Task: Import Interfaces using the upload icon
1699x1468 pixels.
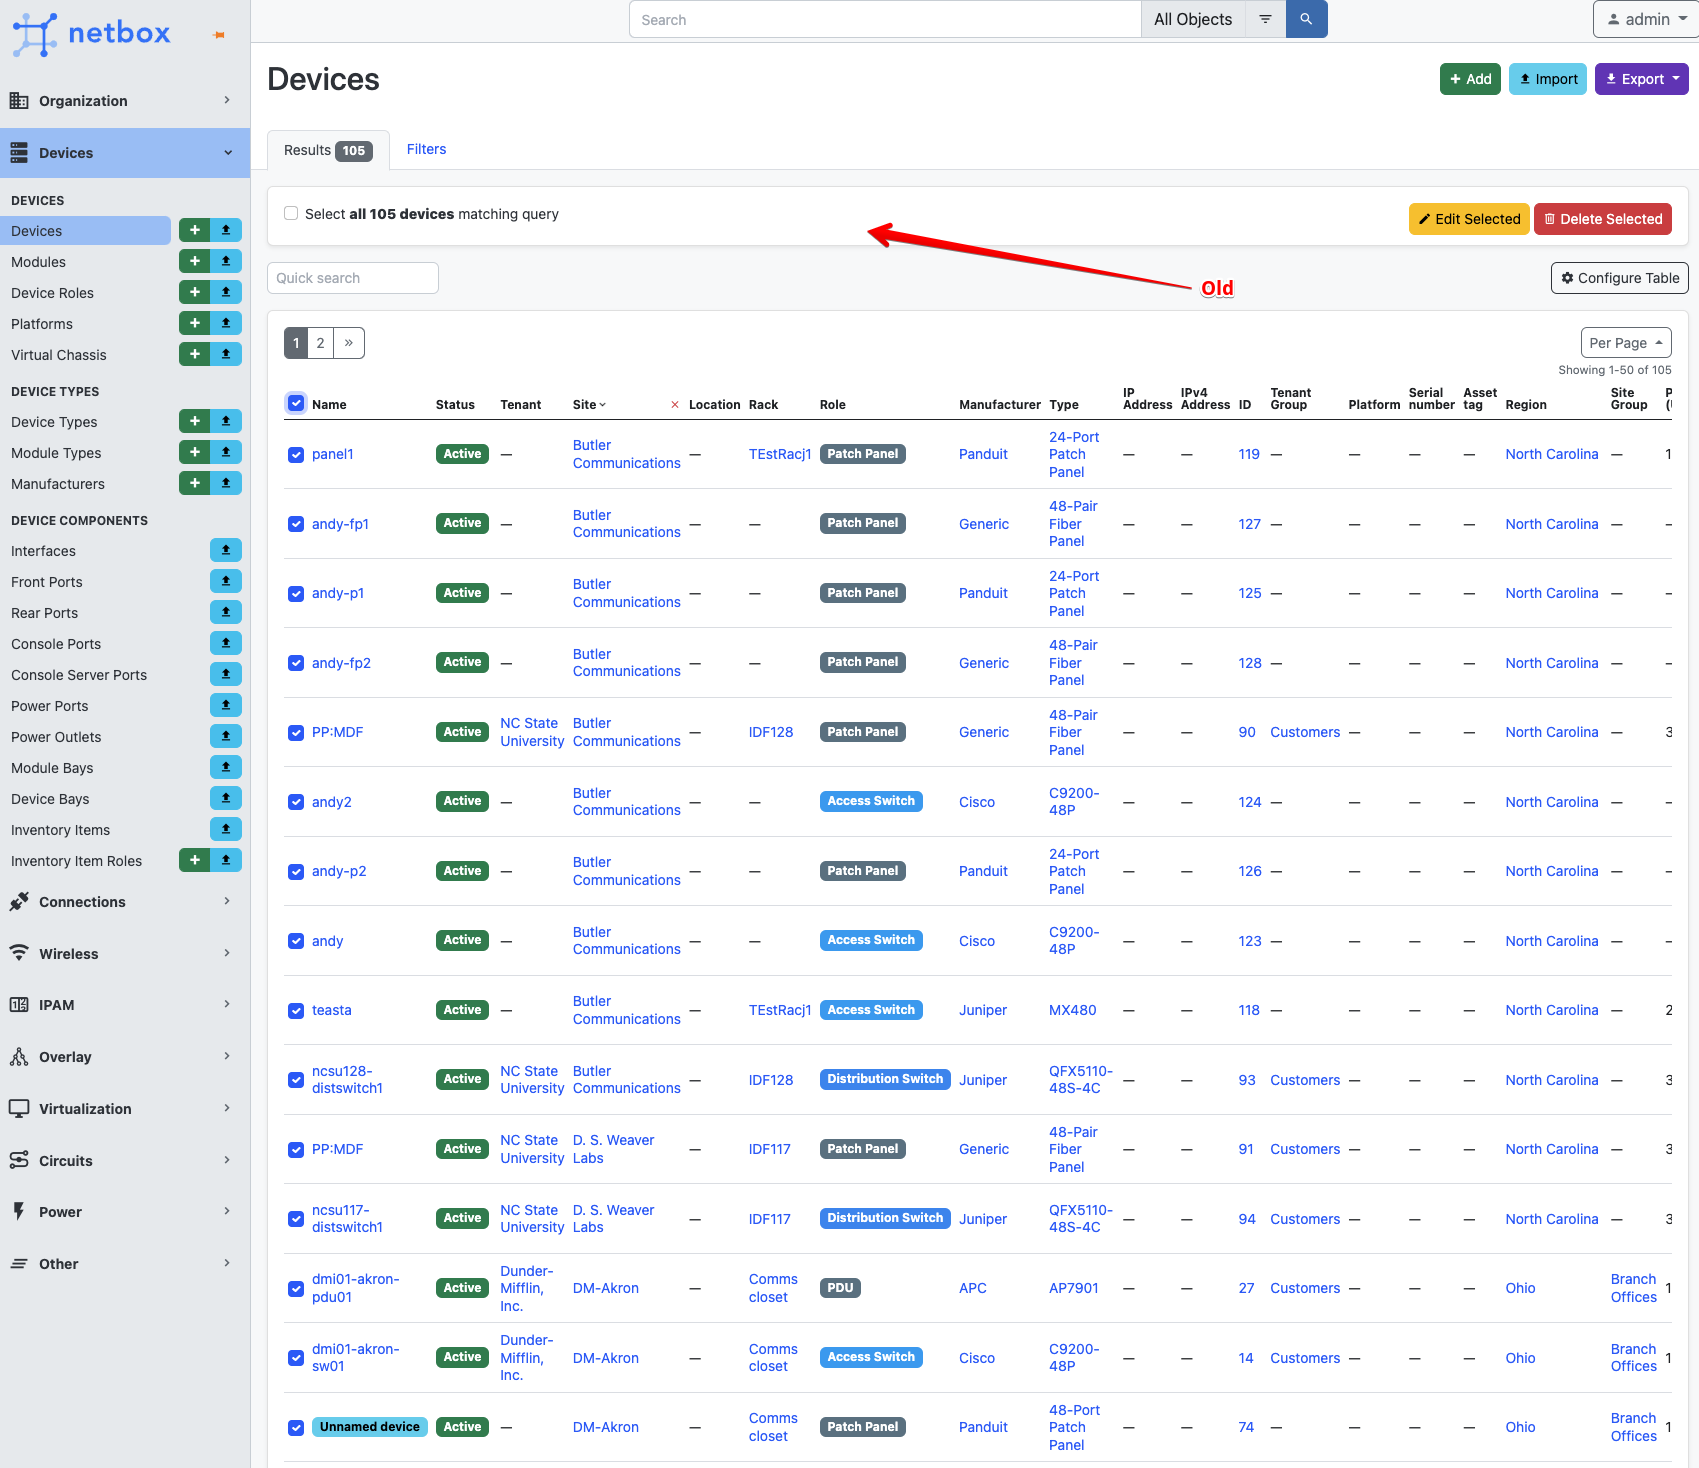Action: tap(226, 551)
